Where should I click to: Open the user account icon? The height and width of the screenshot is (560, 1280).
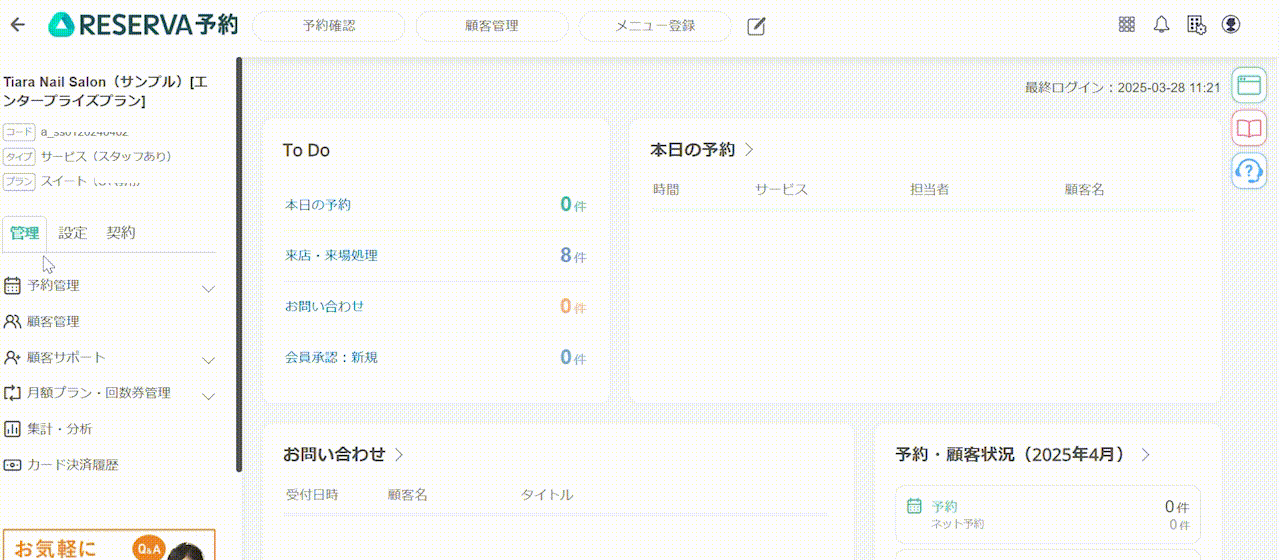1231,25
